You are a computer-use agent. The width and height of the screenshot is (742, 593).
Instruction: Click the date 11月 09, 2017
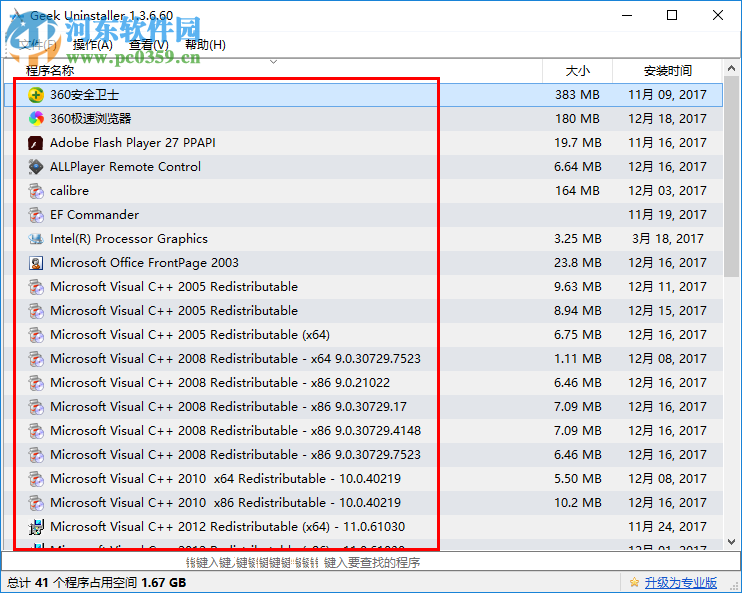tap(667, 95)
